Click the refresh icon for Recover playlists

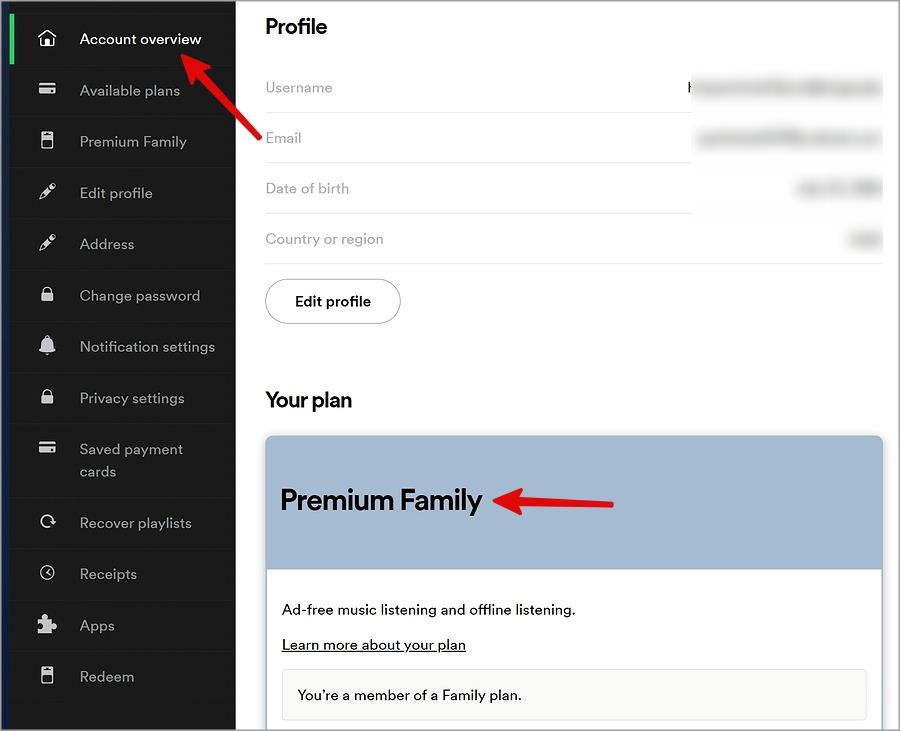47,522
